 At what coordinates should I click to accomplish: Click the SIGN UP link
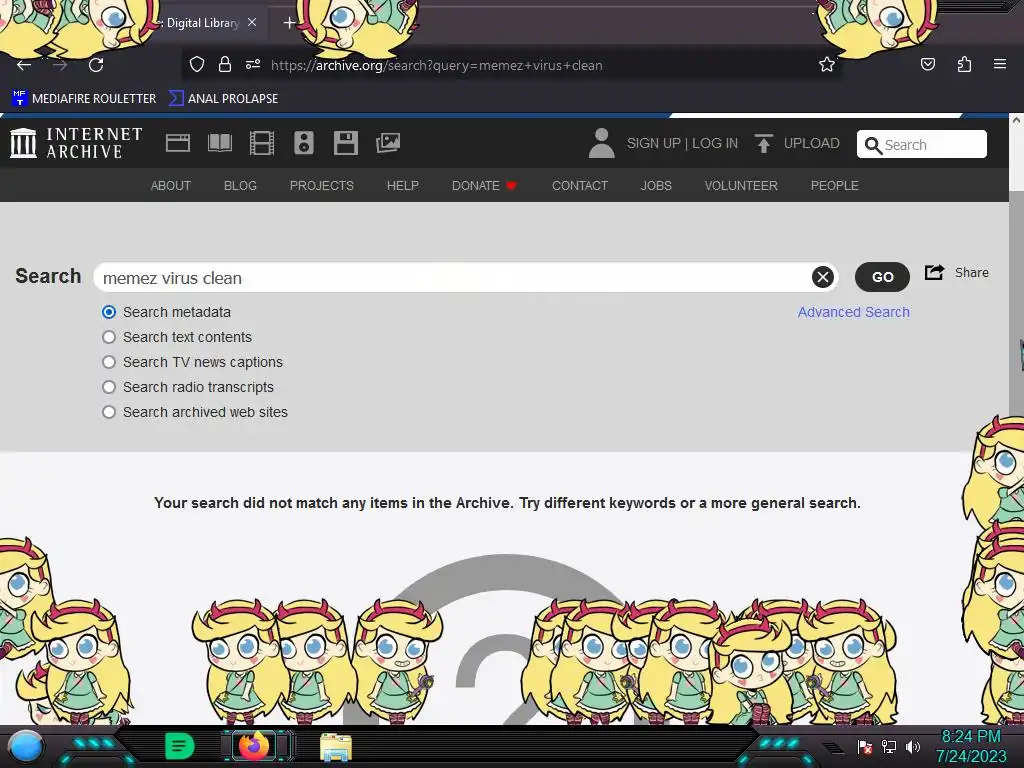[x=654, y=143]
